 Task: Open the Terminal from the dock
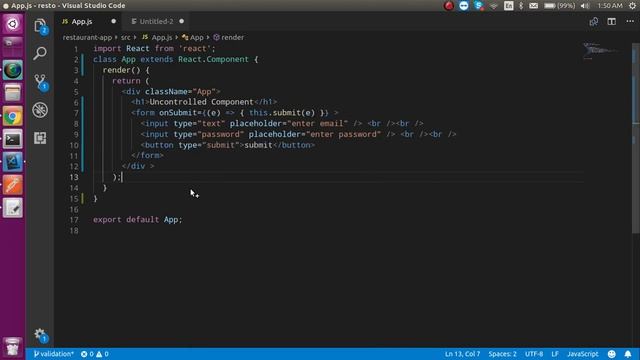pos(13,139)
